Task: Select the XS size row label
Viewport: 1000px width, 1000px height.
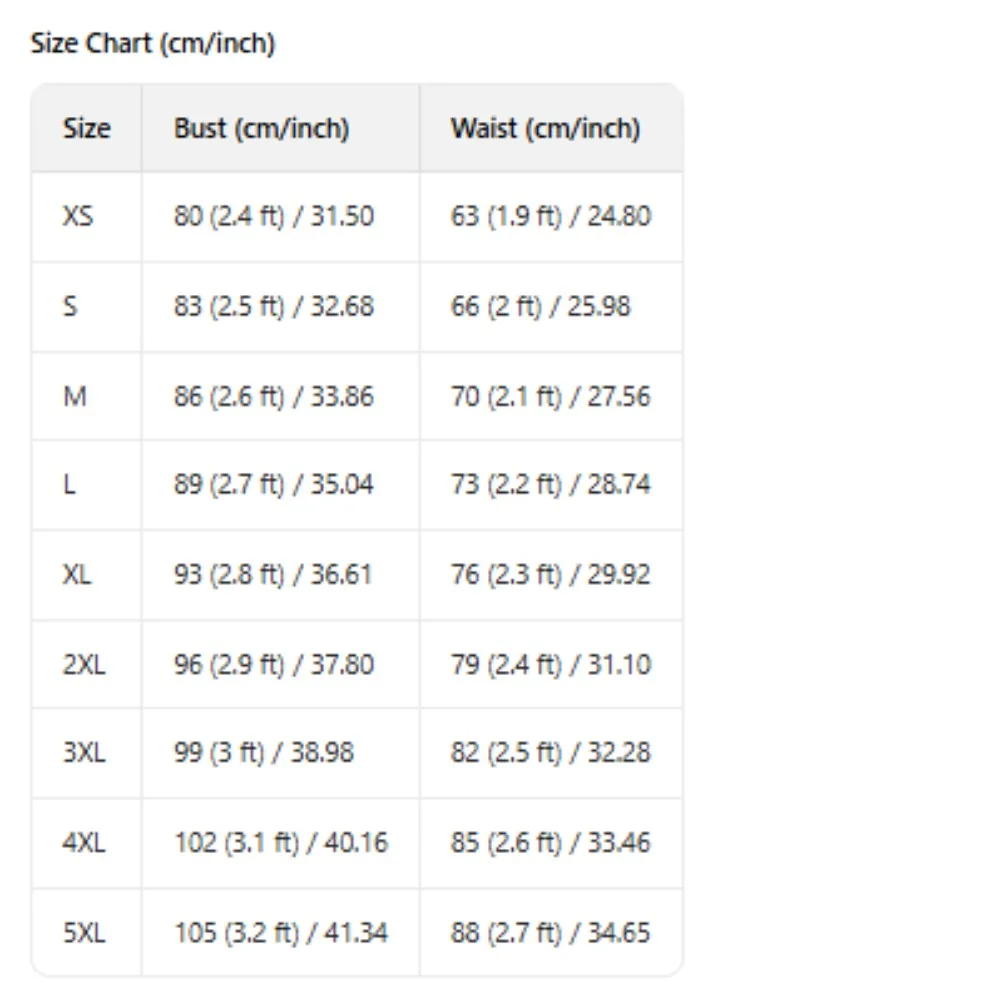Action: coord(78,217)
